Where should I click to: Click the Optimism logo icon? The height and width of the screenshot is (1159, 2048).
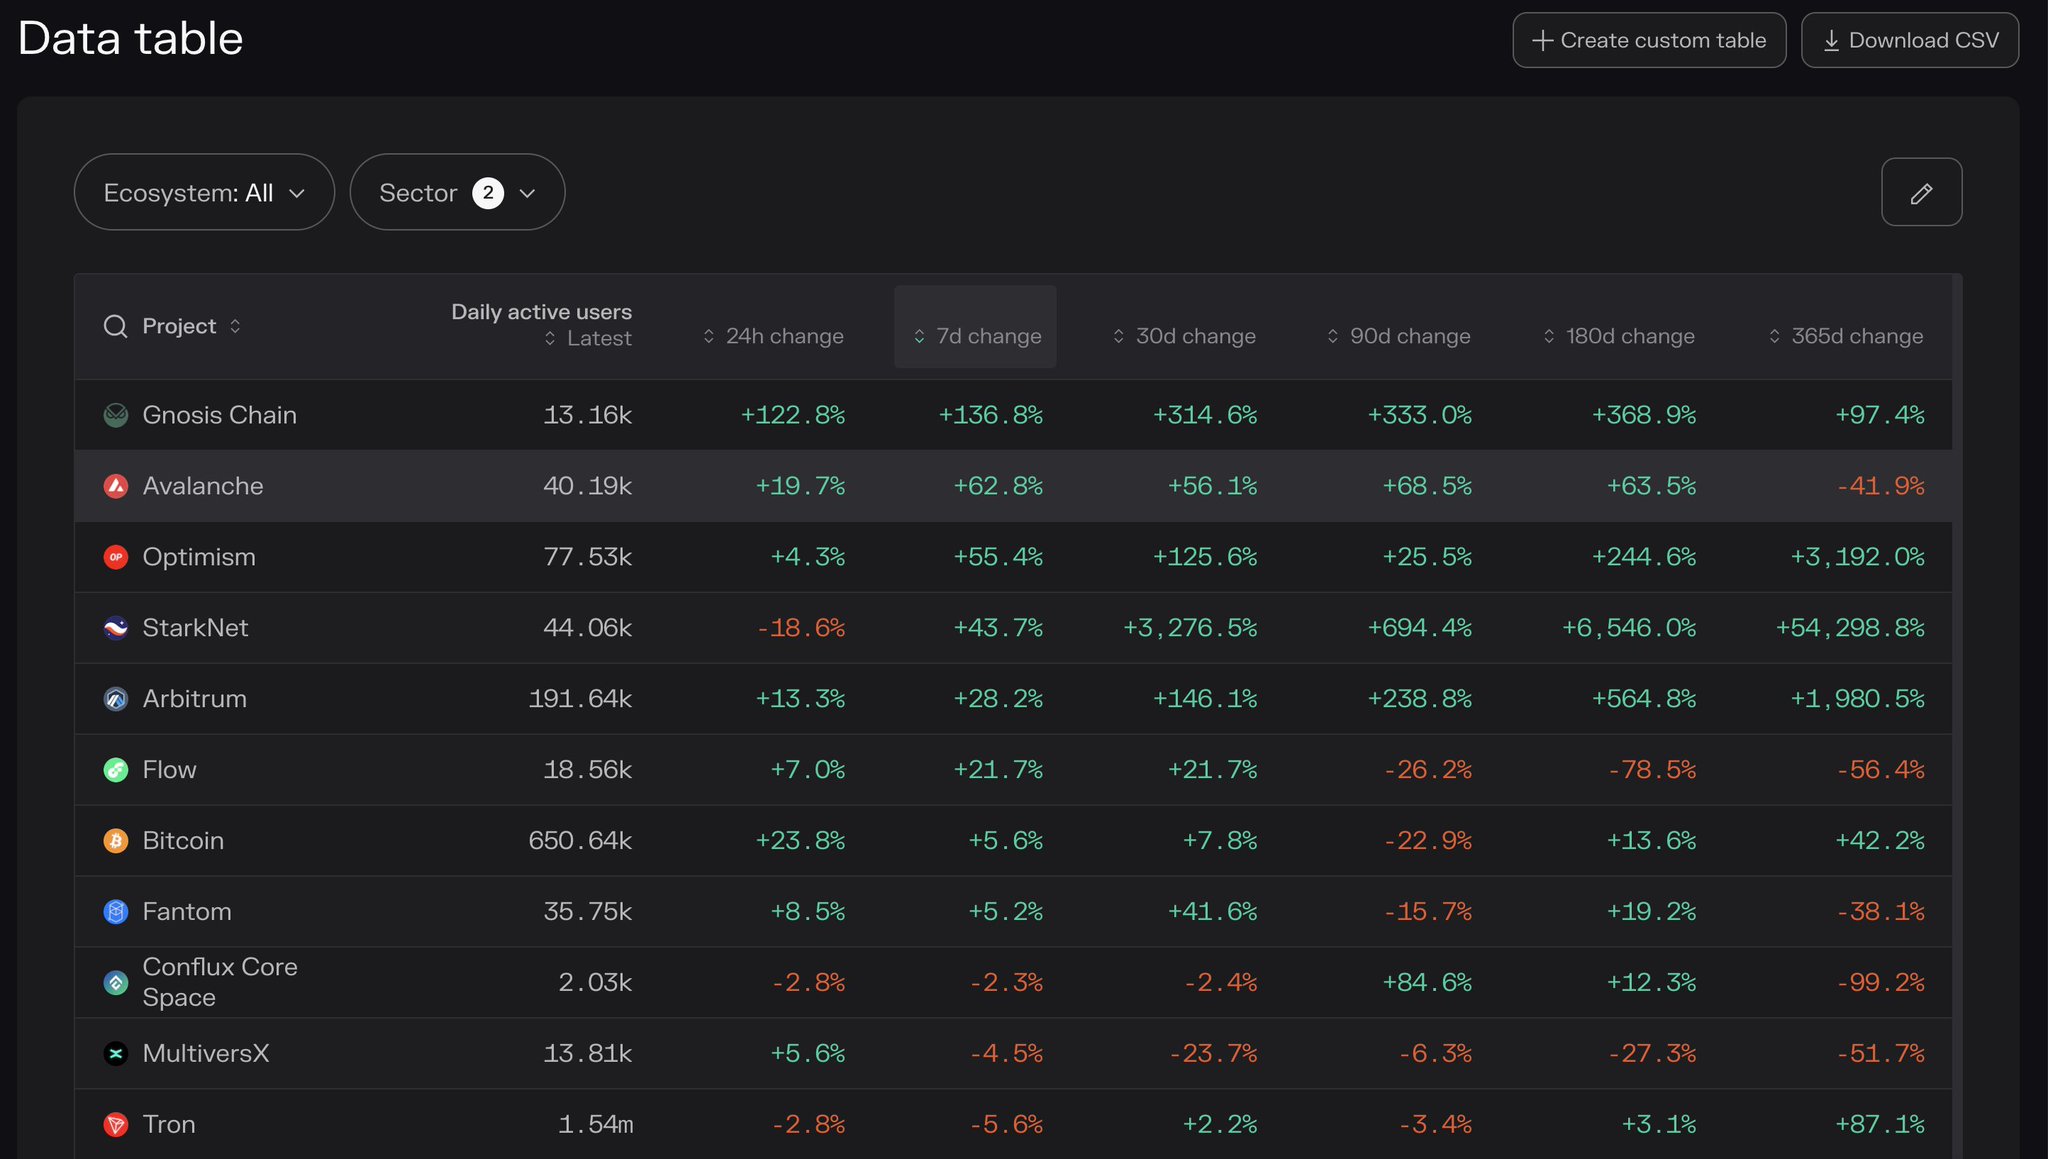pos(115,557)
